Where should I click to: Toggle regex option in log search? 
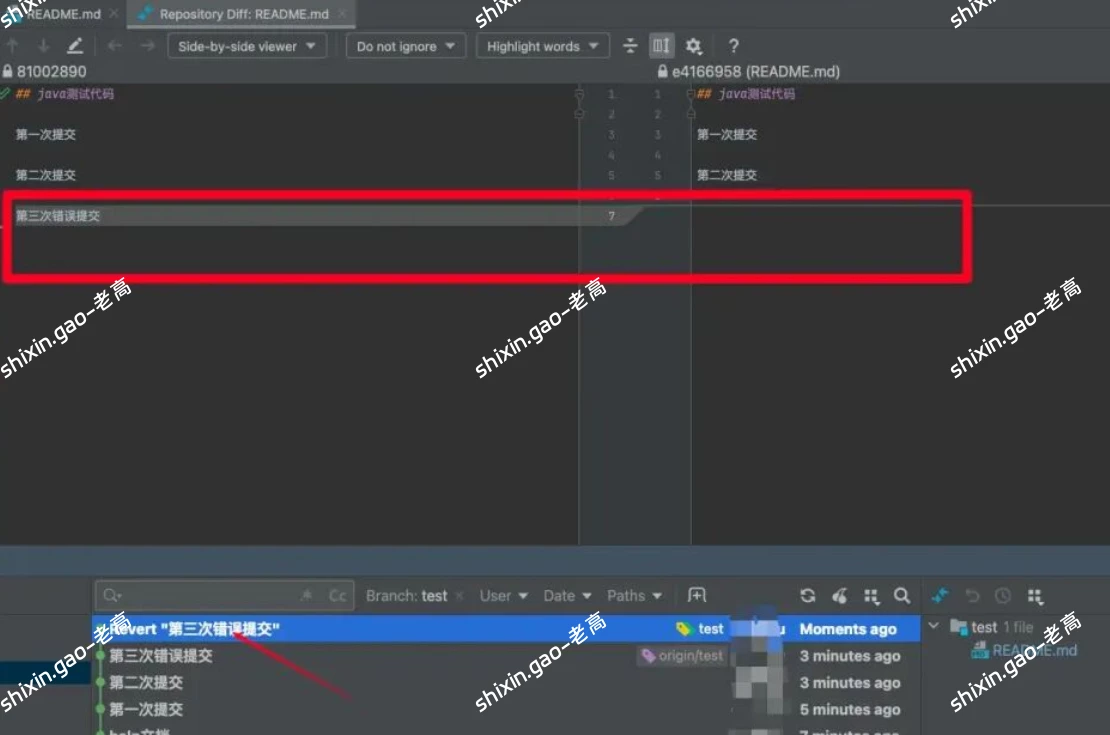[307, 596]
